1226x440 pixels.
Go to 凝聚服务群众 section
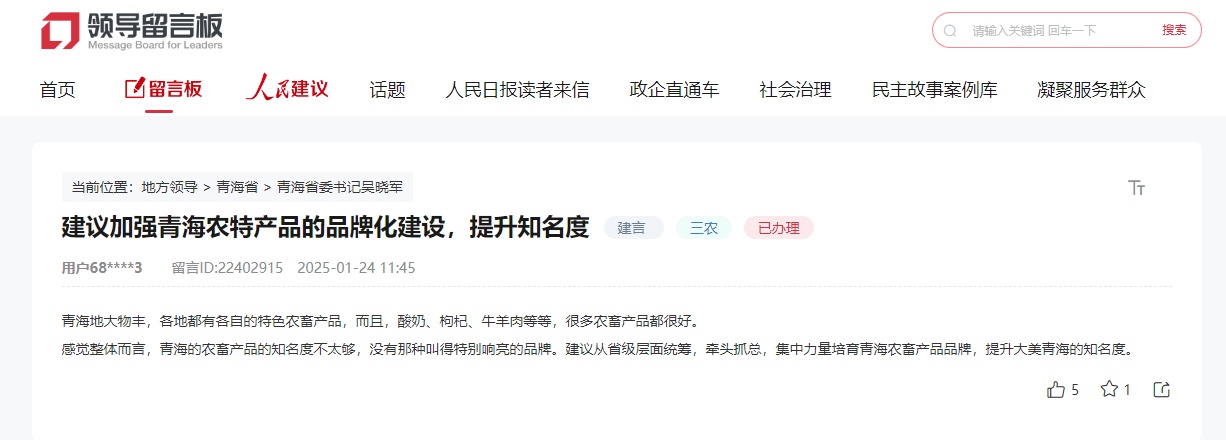pyautogui.click(x=1092, y=90)
